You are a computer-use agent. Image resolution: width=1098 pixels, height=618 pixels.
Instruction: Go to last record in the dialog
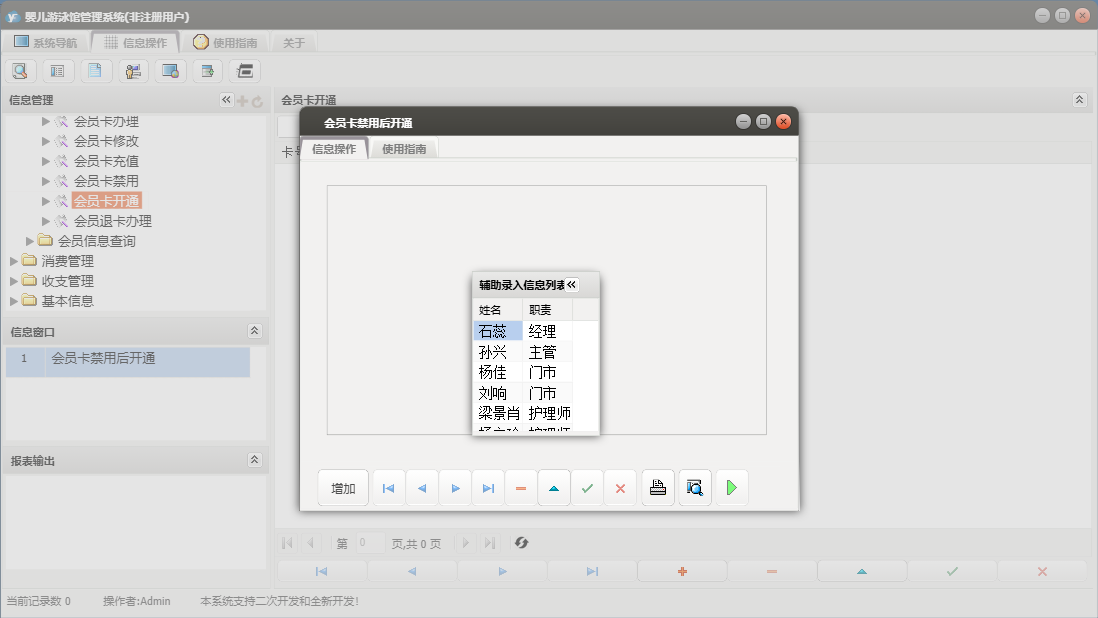point(488,488)
